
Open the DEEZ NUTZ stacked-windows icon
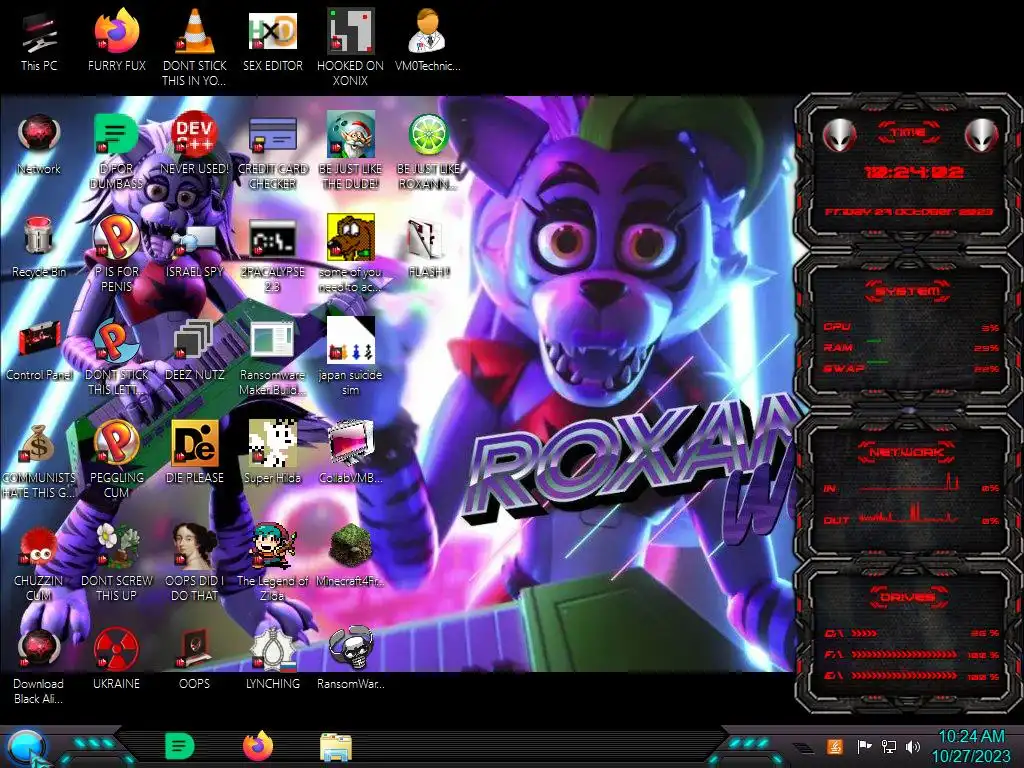[x=195, y=351]
